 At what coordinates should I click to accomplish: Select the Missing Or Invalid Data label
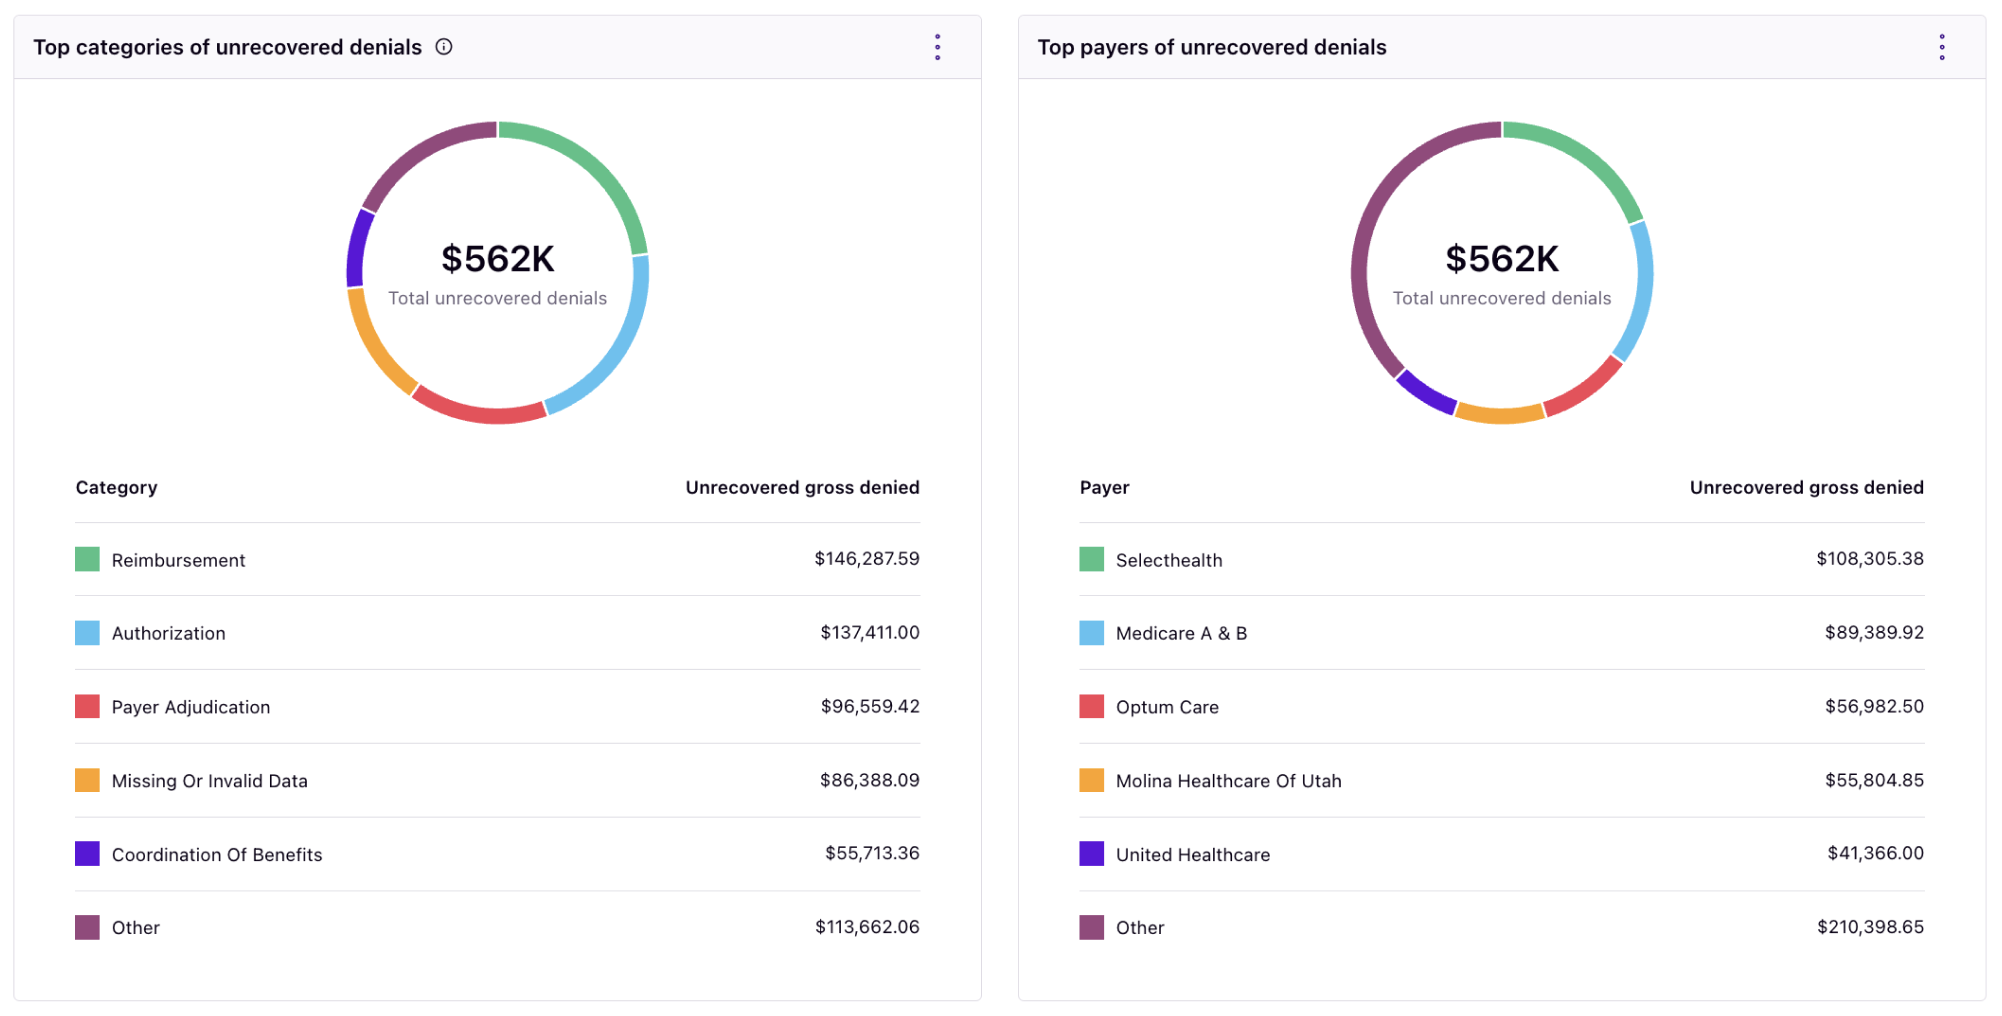209,781
